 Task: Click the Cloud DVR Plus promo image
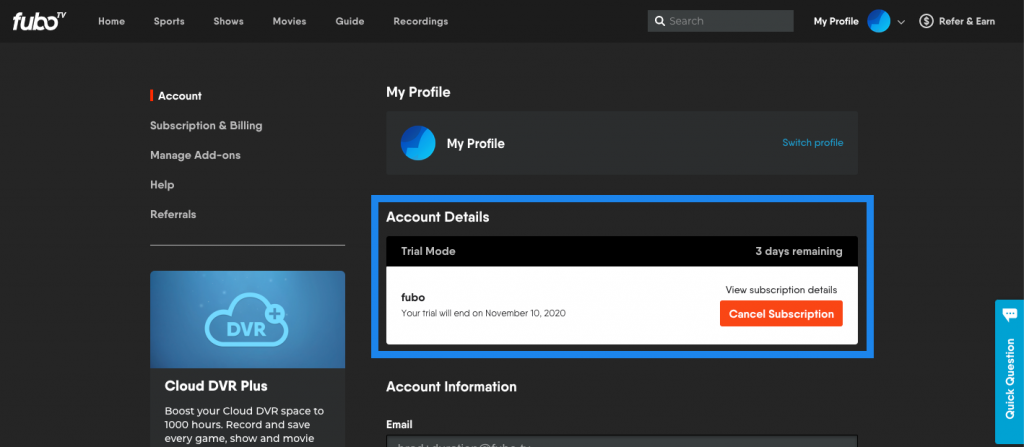[248, 319]
